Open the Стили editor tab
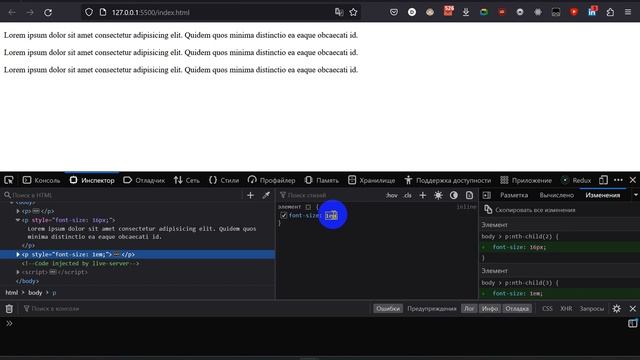The width and height of the screenshot is (640, 360). [x=224, y=180]
